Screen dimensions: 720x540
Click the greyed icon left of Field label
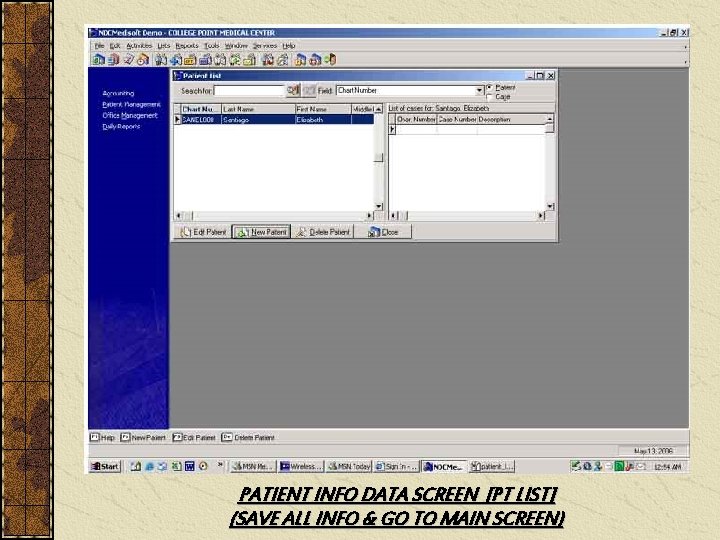point(309,90)
